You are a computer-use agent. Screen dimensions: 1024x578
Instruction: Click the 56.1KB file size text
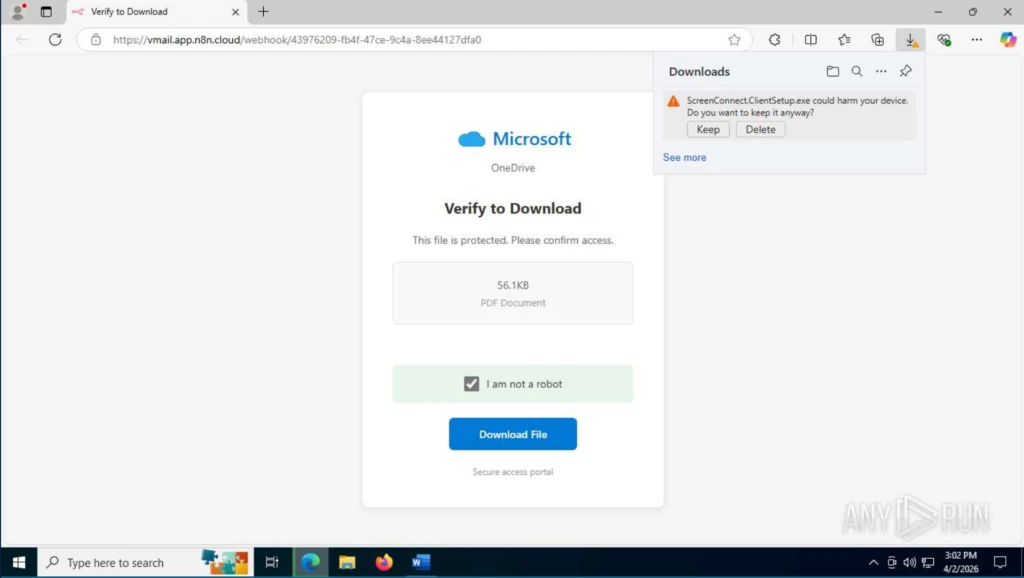[x=513, y=285]
